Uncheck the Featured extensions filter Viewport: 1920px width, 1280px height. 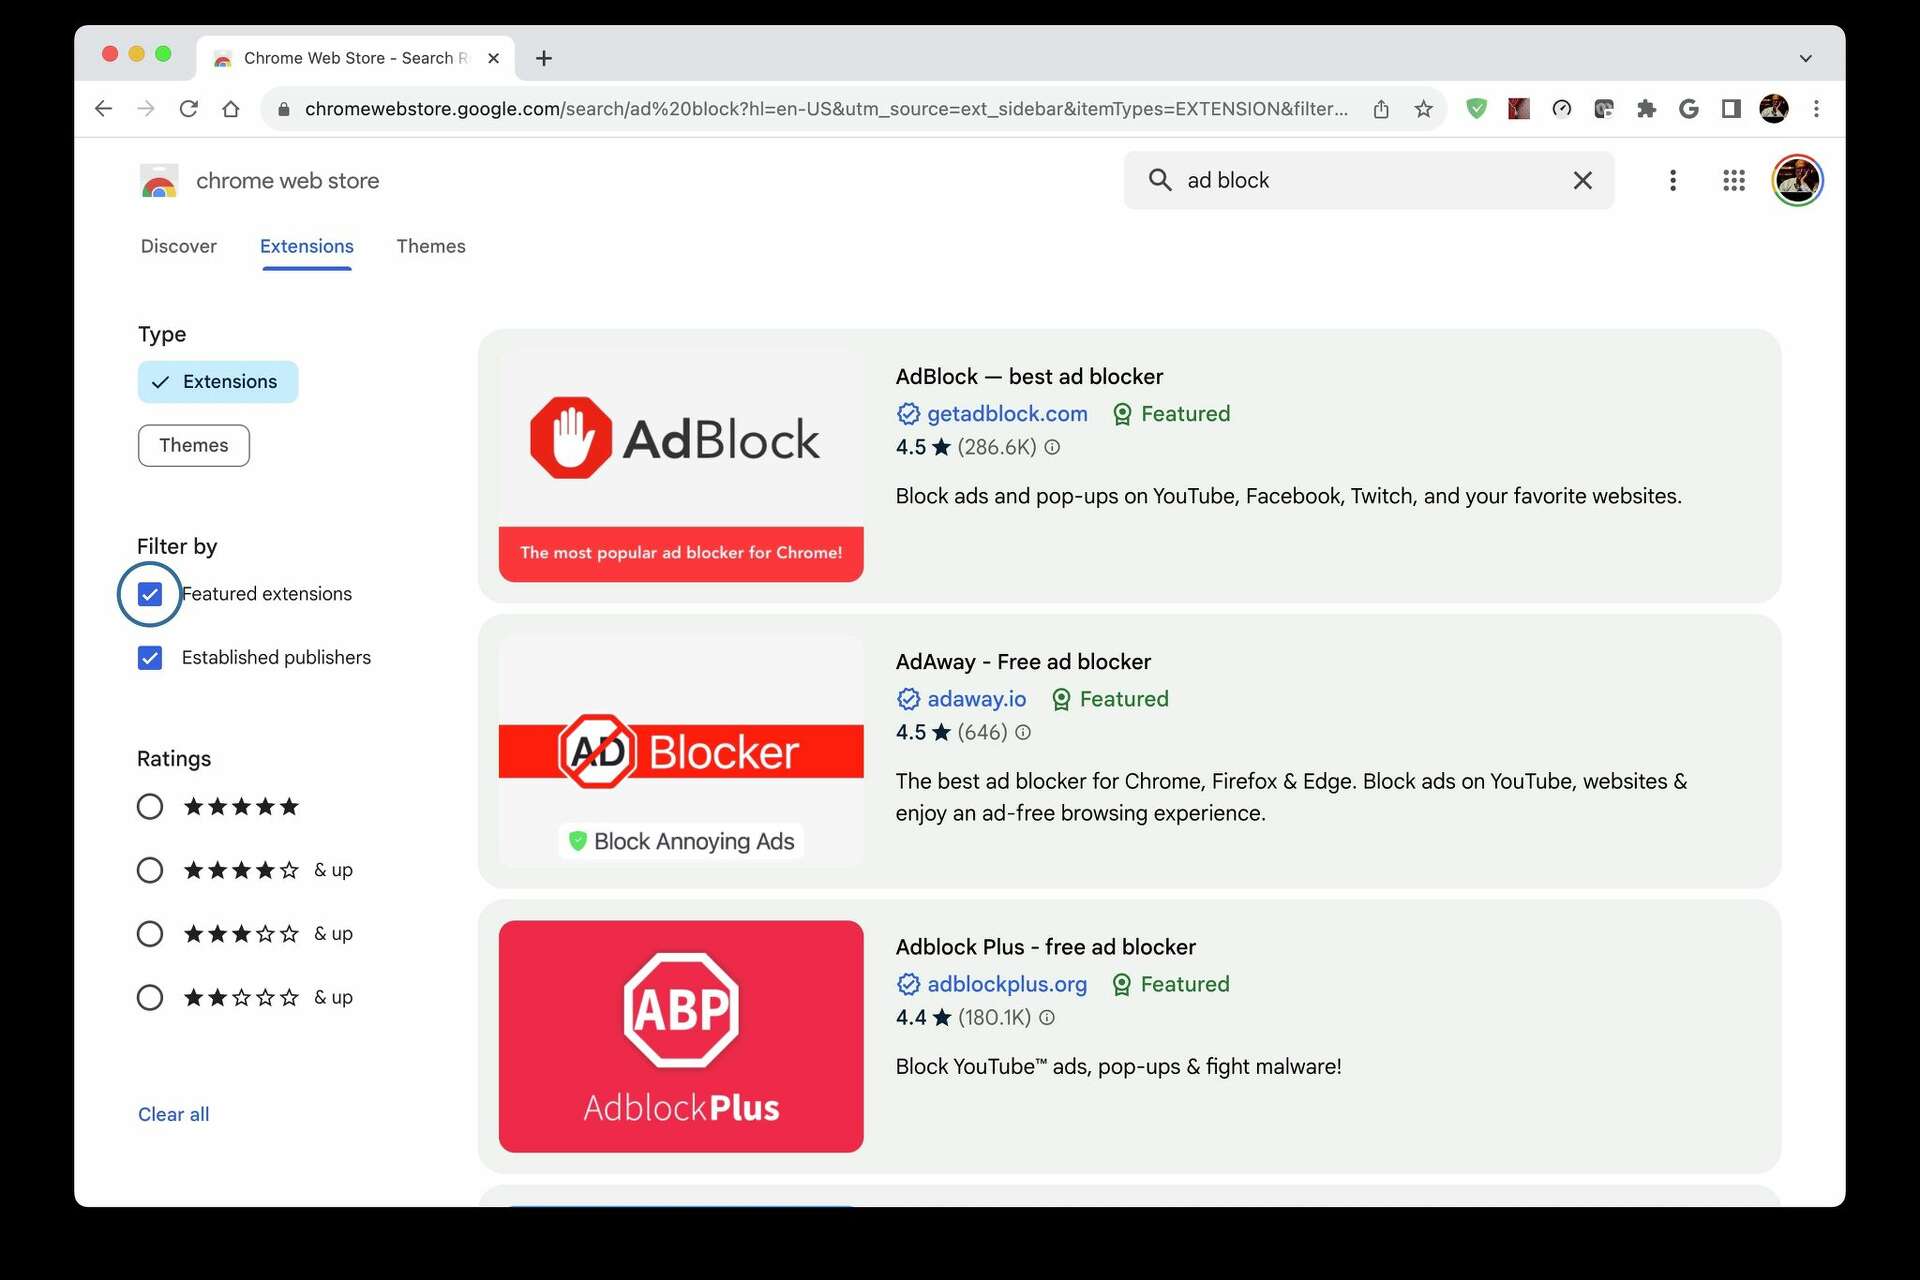point(150,594)
